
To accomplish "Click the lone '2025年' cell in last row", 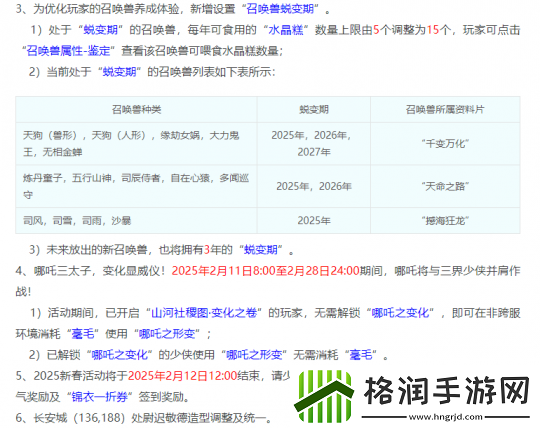I will click(314, 220).
